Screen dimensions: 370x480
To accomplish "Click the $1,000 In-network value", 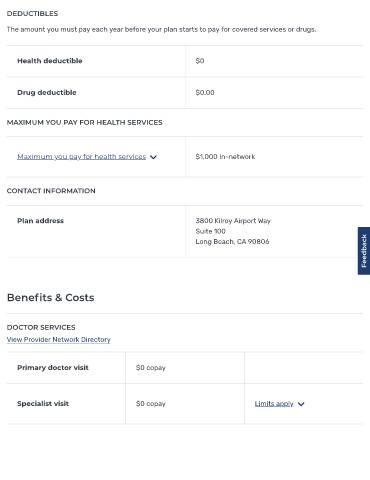I will (x=225, y=157).
